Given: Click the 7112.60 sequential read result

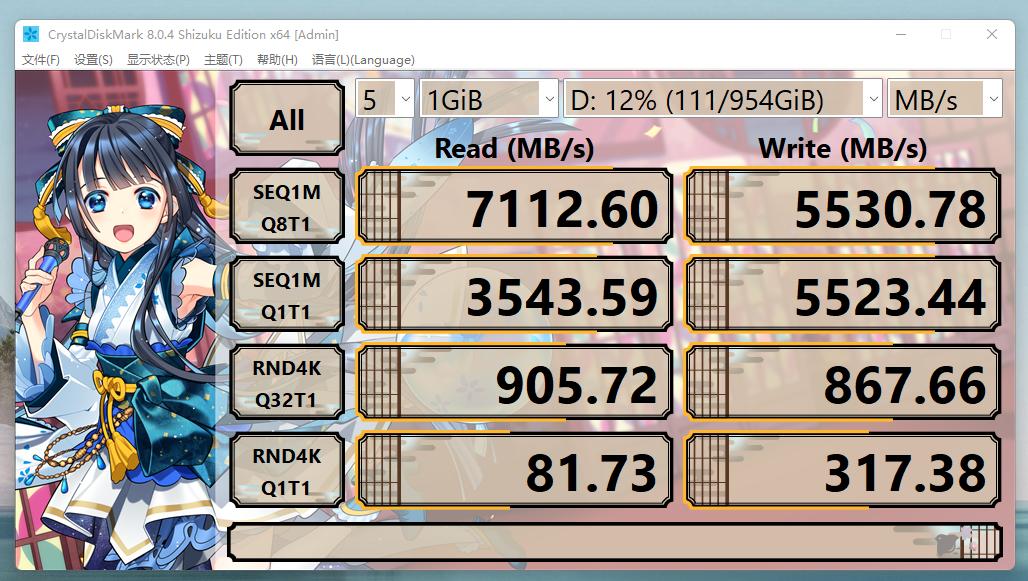Looking at the screenshot, I should 515,209.
